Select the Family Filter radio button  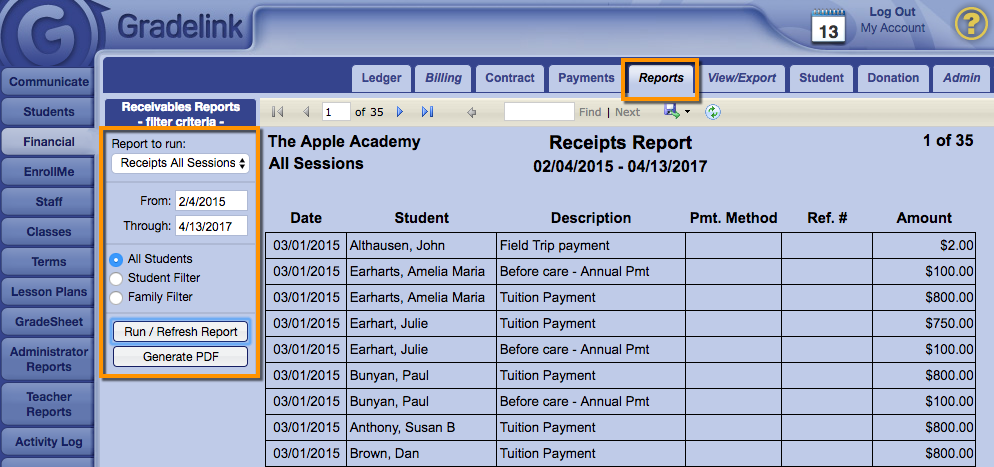click(117, 297)
